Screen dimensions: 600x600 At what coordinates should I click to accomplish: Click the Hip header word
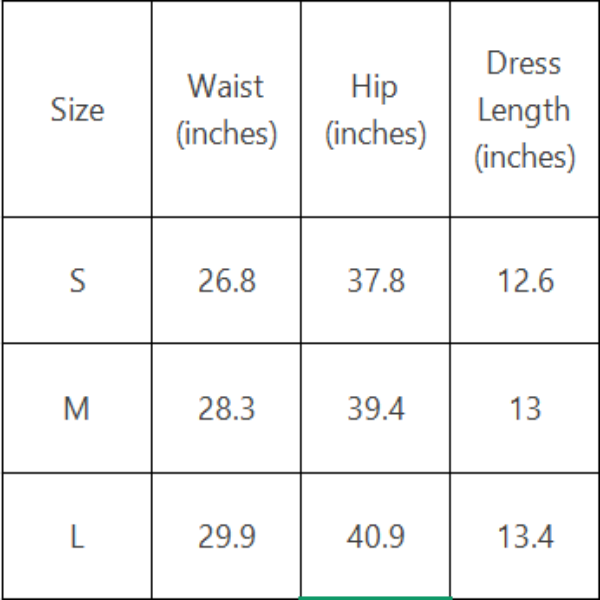(x=375, y=87)
